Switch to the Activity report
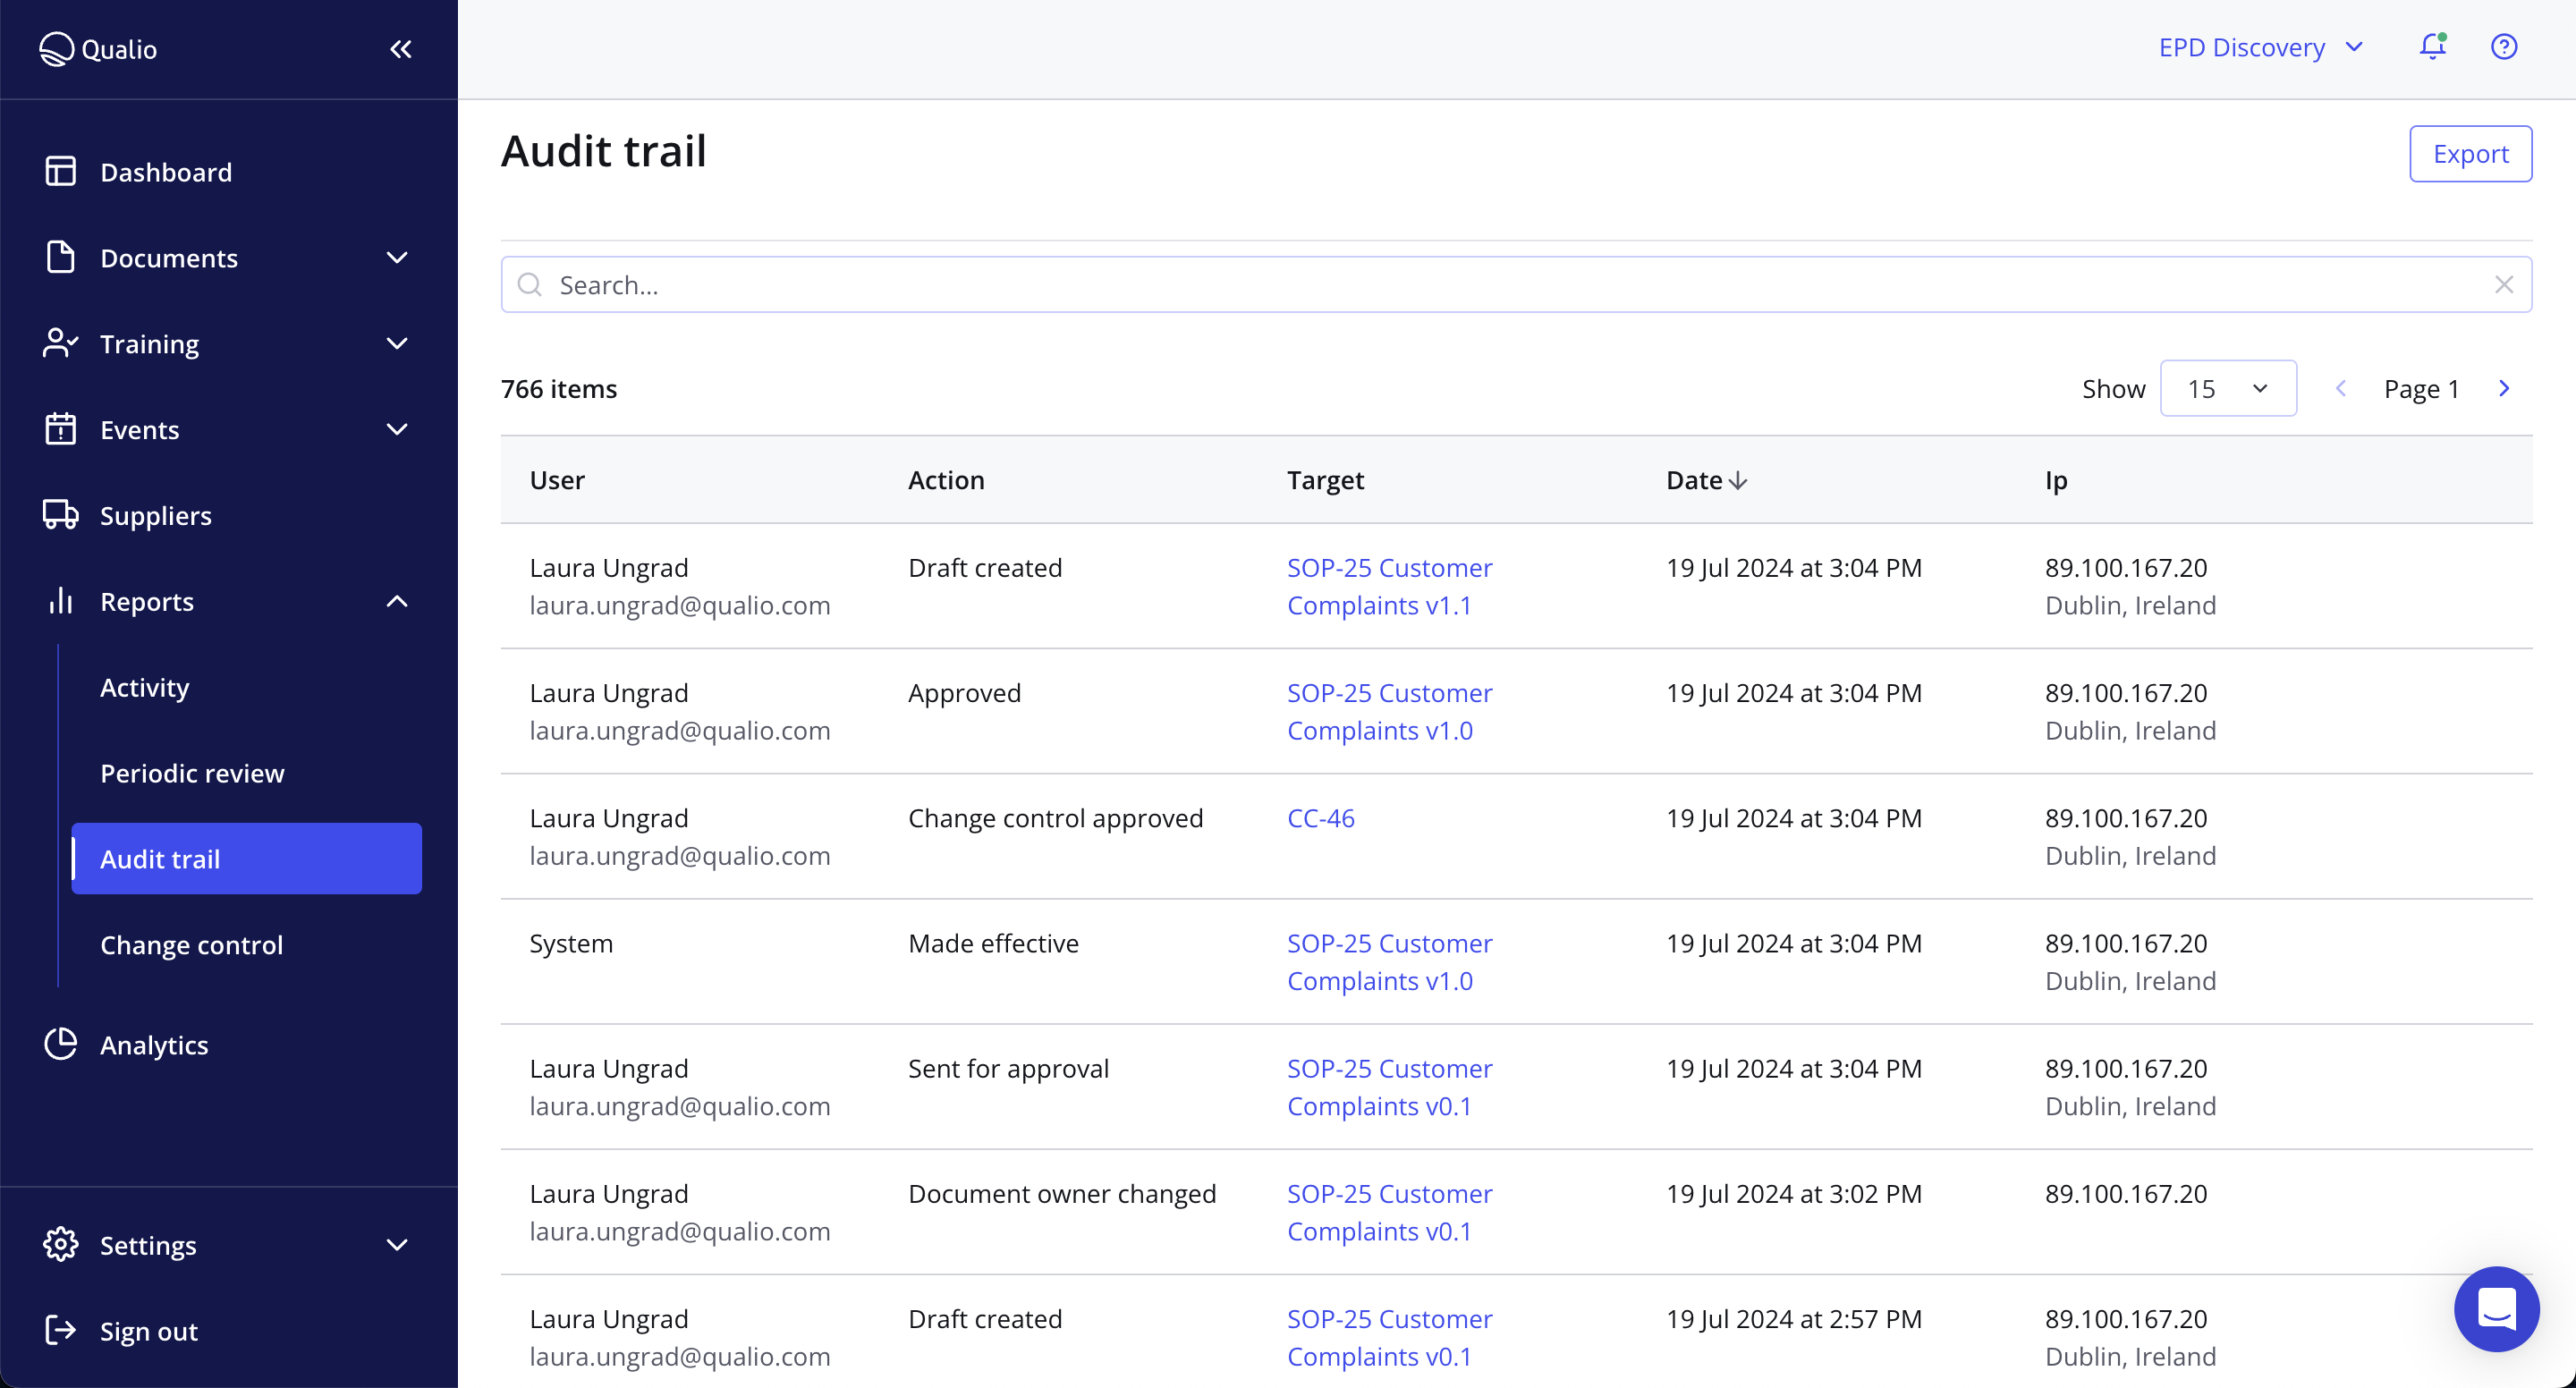 click(144, 687)
